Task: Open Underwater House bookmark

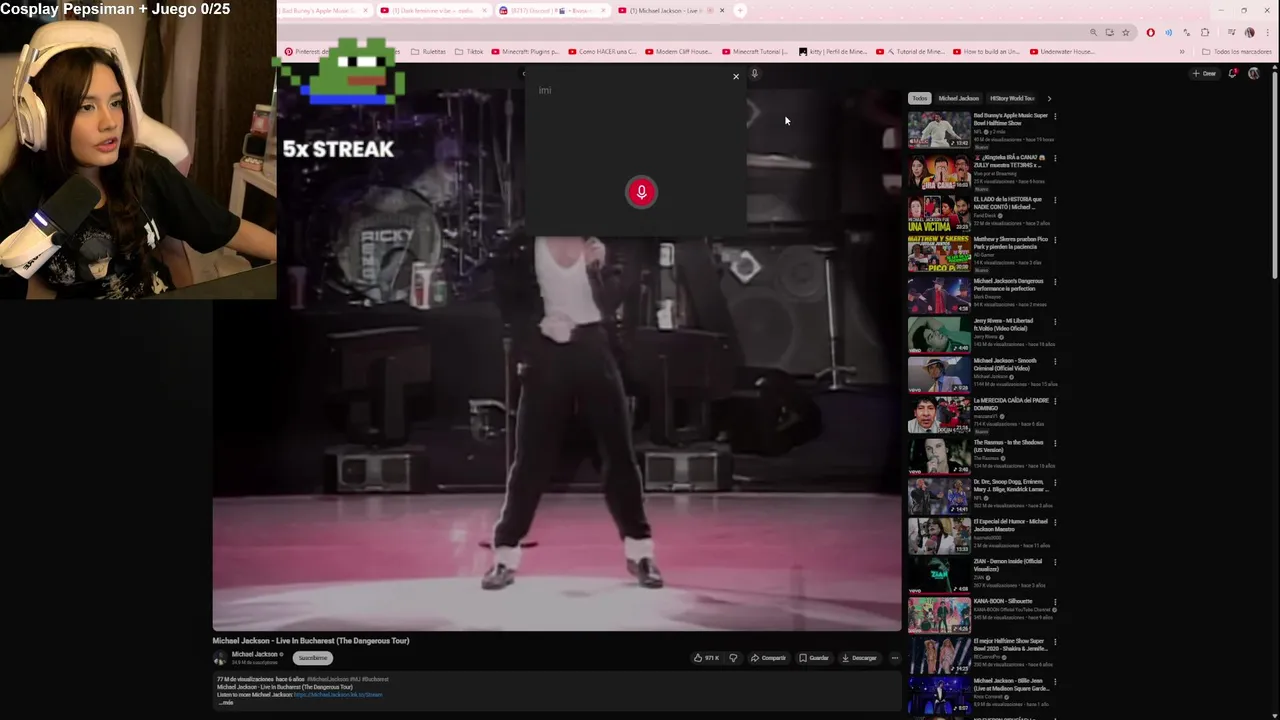Action: pos(1063,51)
